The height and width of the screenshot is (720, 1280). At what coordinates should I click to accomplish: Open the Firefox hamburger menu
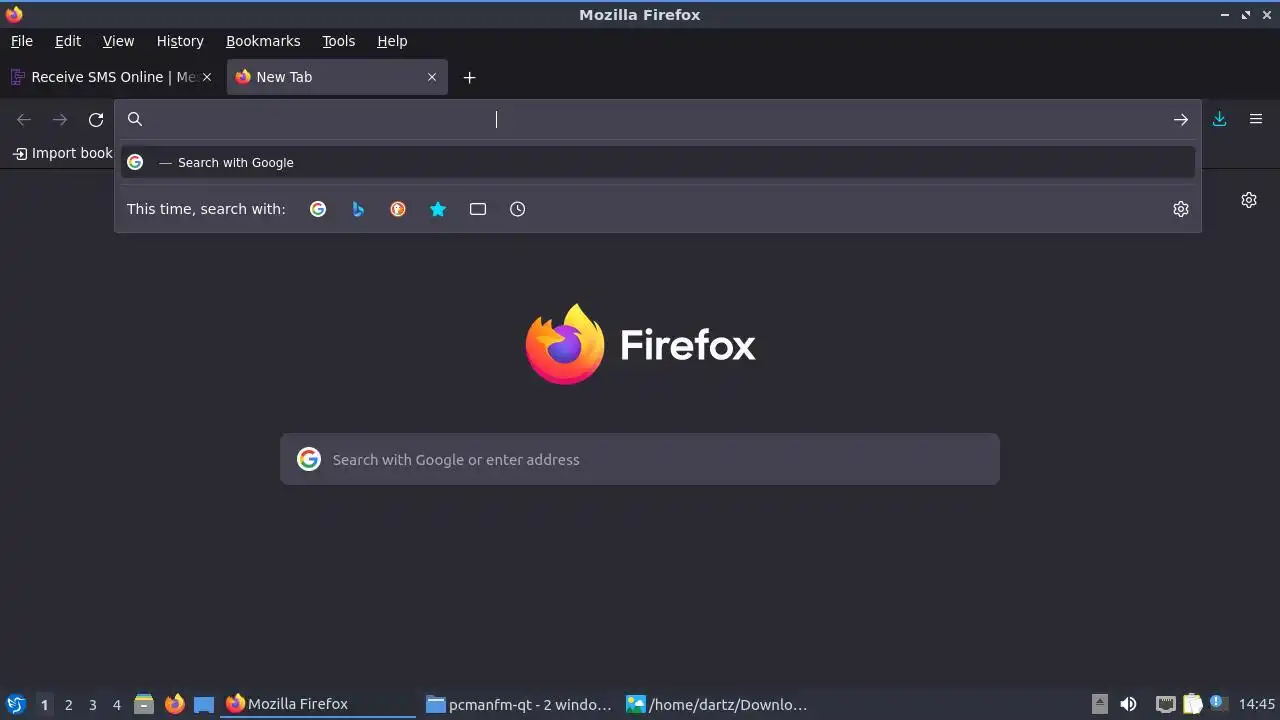(1256, 119)
